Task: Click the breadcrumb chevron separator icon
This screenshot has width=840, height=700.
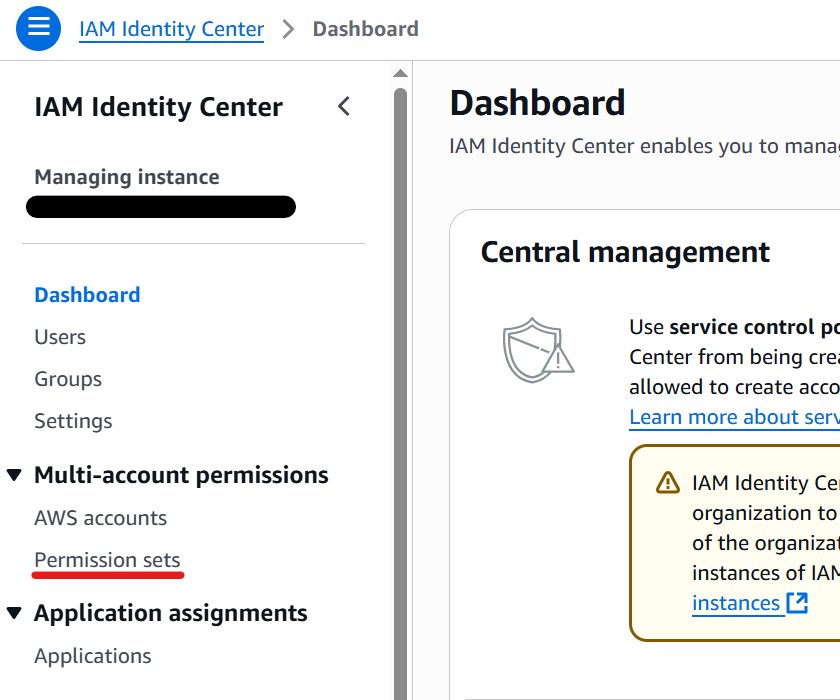Action: tap(288, 29)
